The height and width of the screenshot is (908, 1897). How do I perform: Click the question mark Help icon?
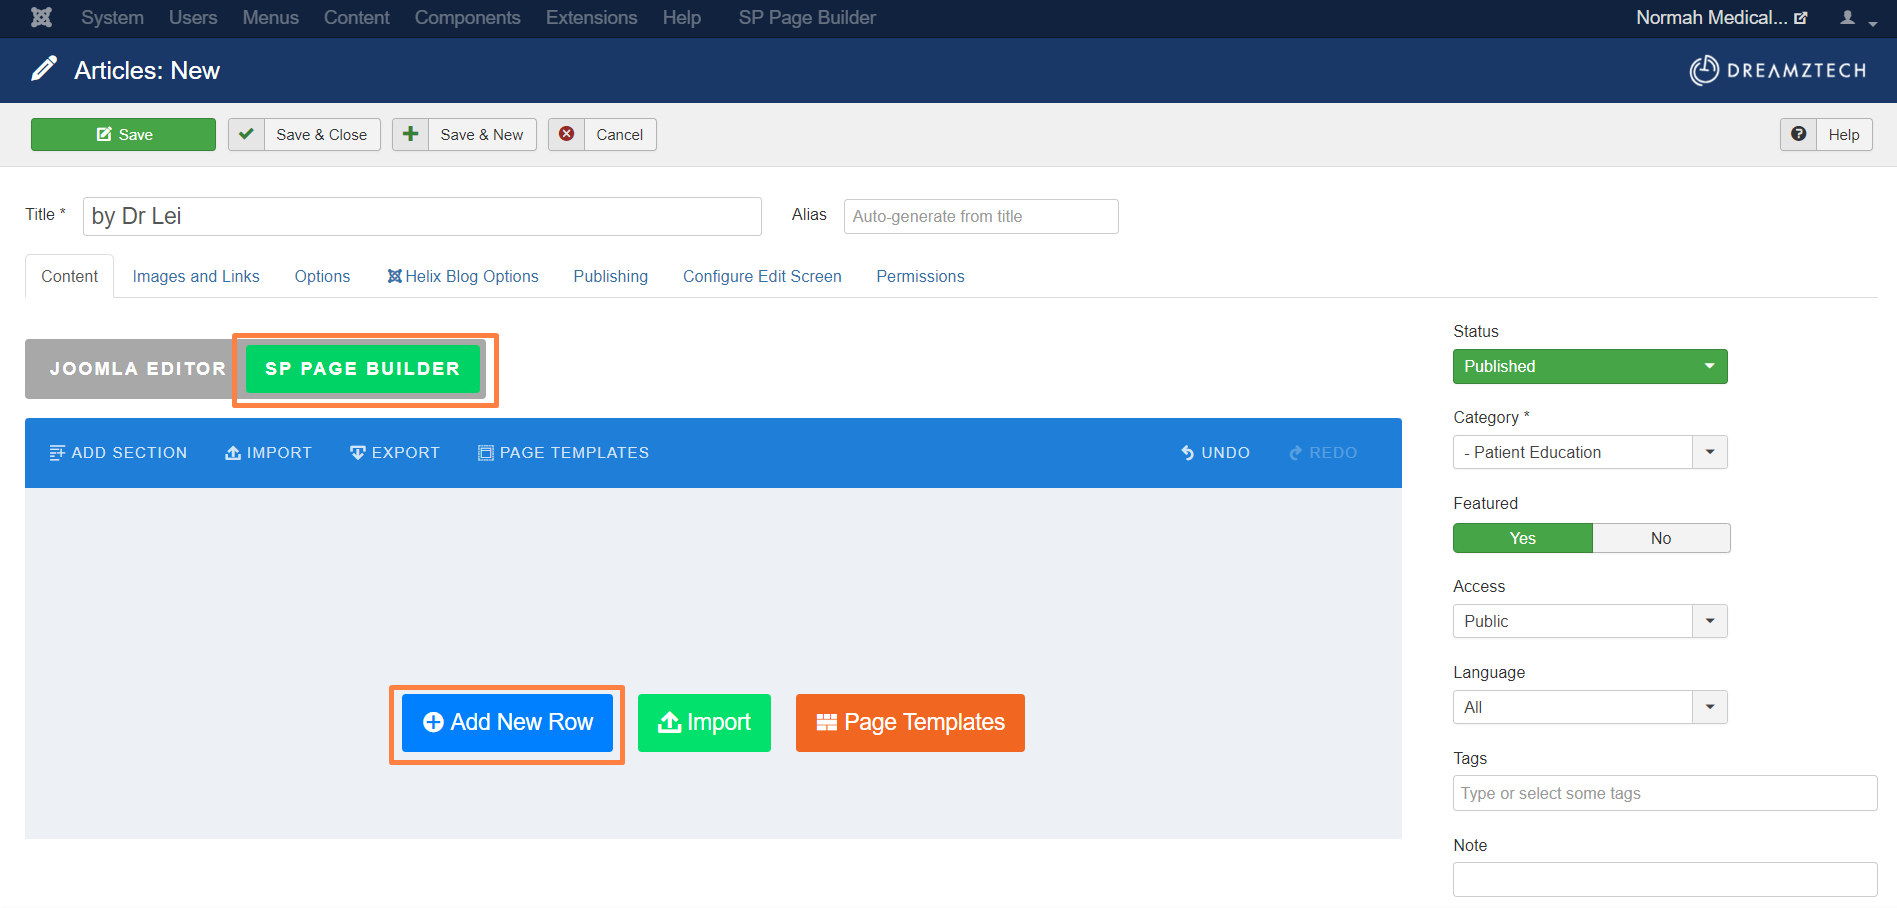tap(1798, 134)
